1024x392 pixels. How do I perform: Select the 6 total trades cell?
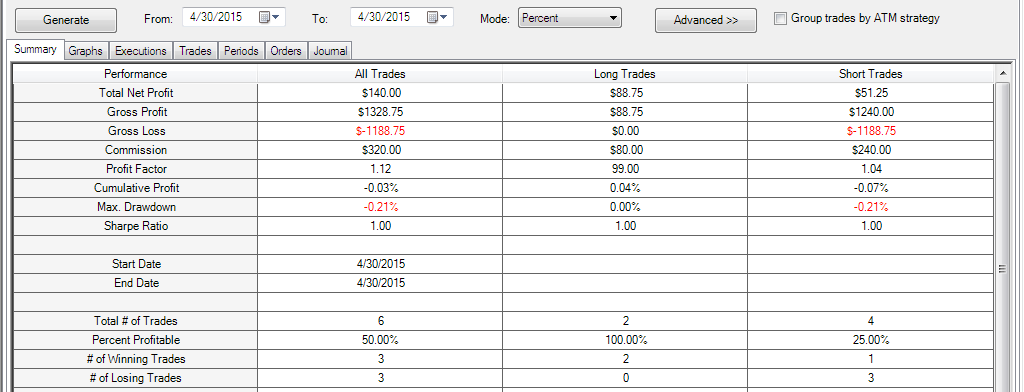[x=380, y=321]
